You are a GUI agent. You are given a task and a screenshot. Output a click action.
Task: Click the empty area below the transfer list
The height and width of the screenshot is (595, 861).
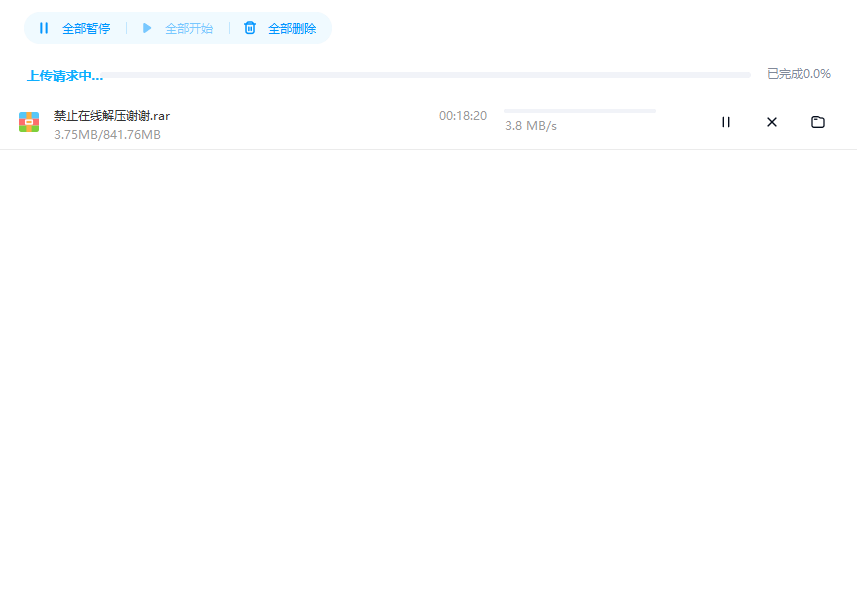point(430,370)
